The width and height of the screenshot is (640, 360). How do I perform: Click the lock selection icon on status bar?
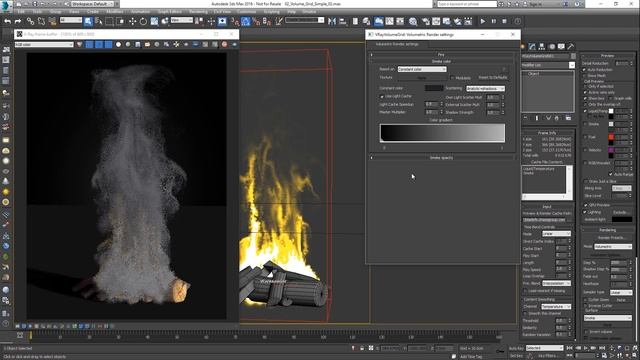(362, 348)
